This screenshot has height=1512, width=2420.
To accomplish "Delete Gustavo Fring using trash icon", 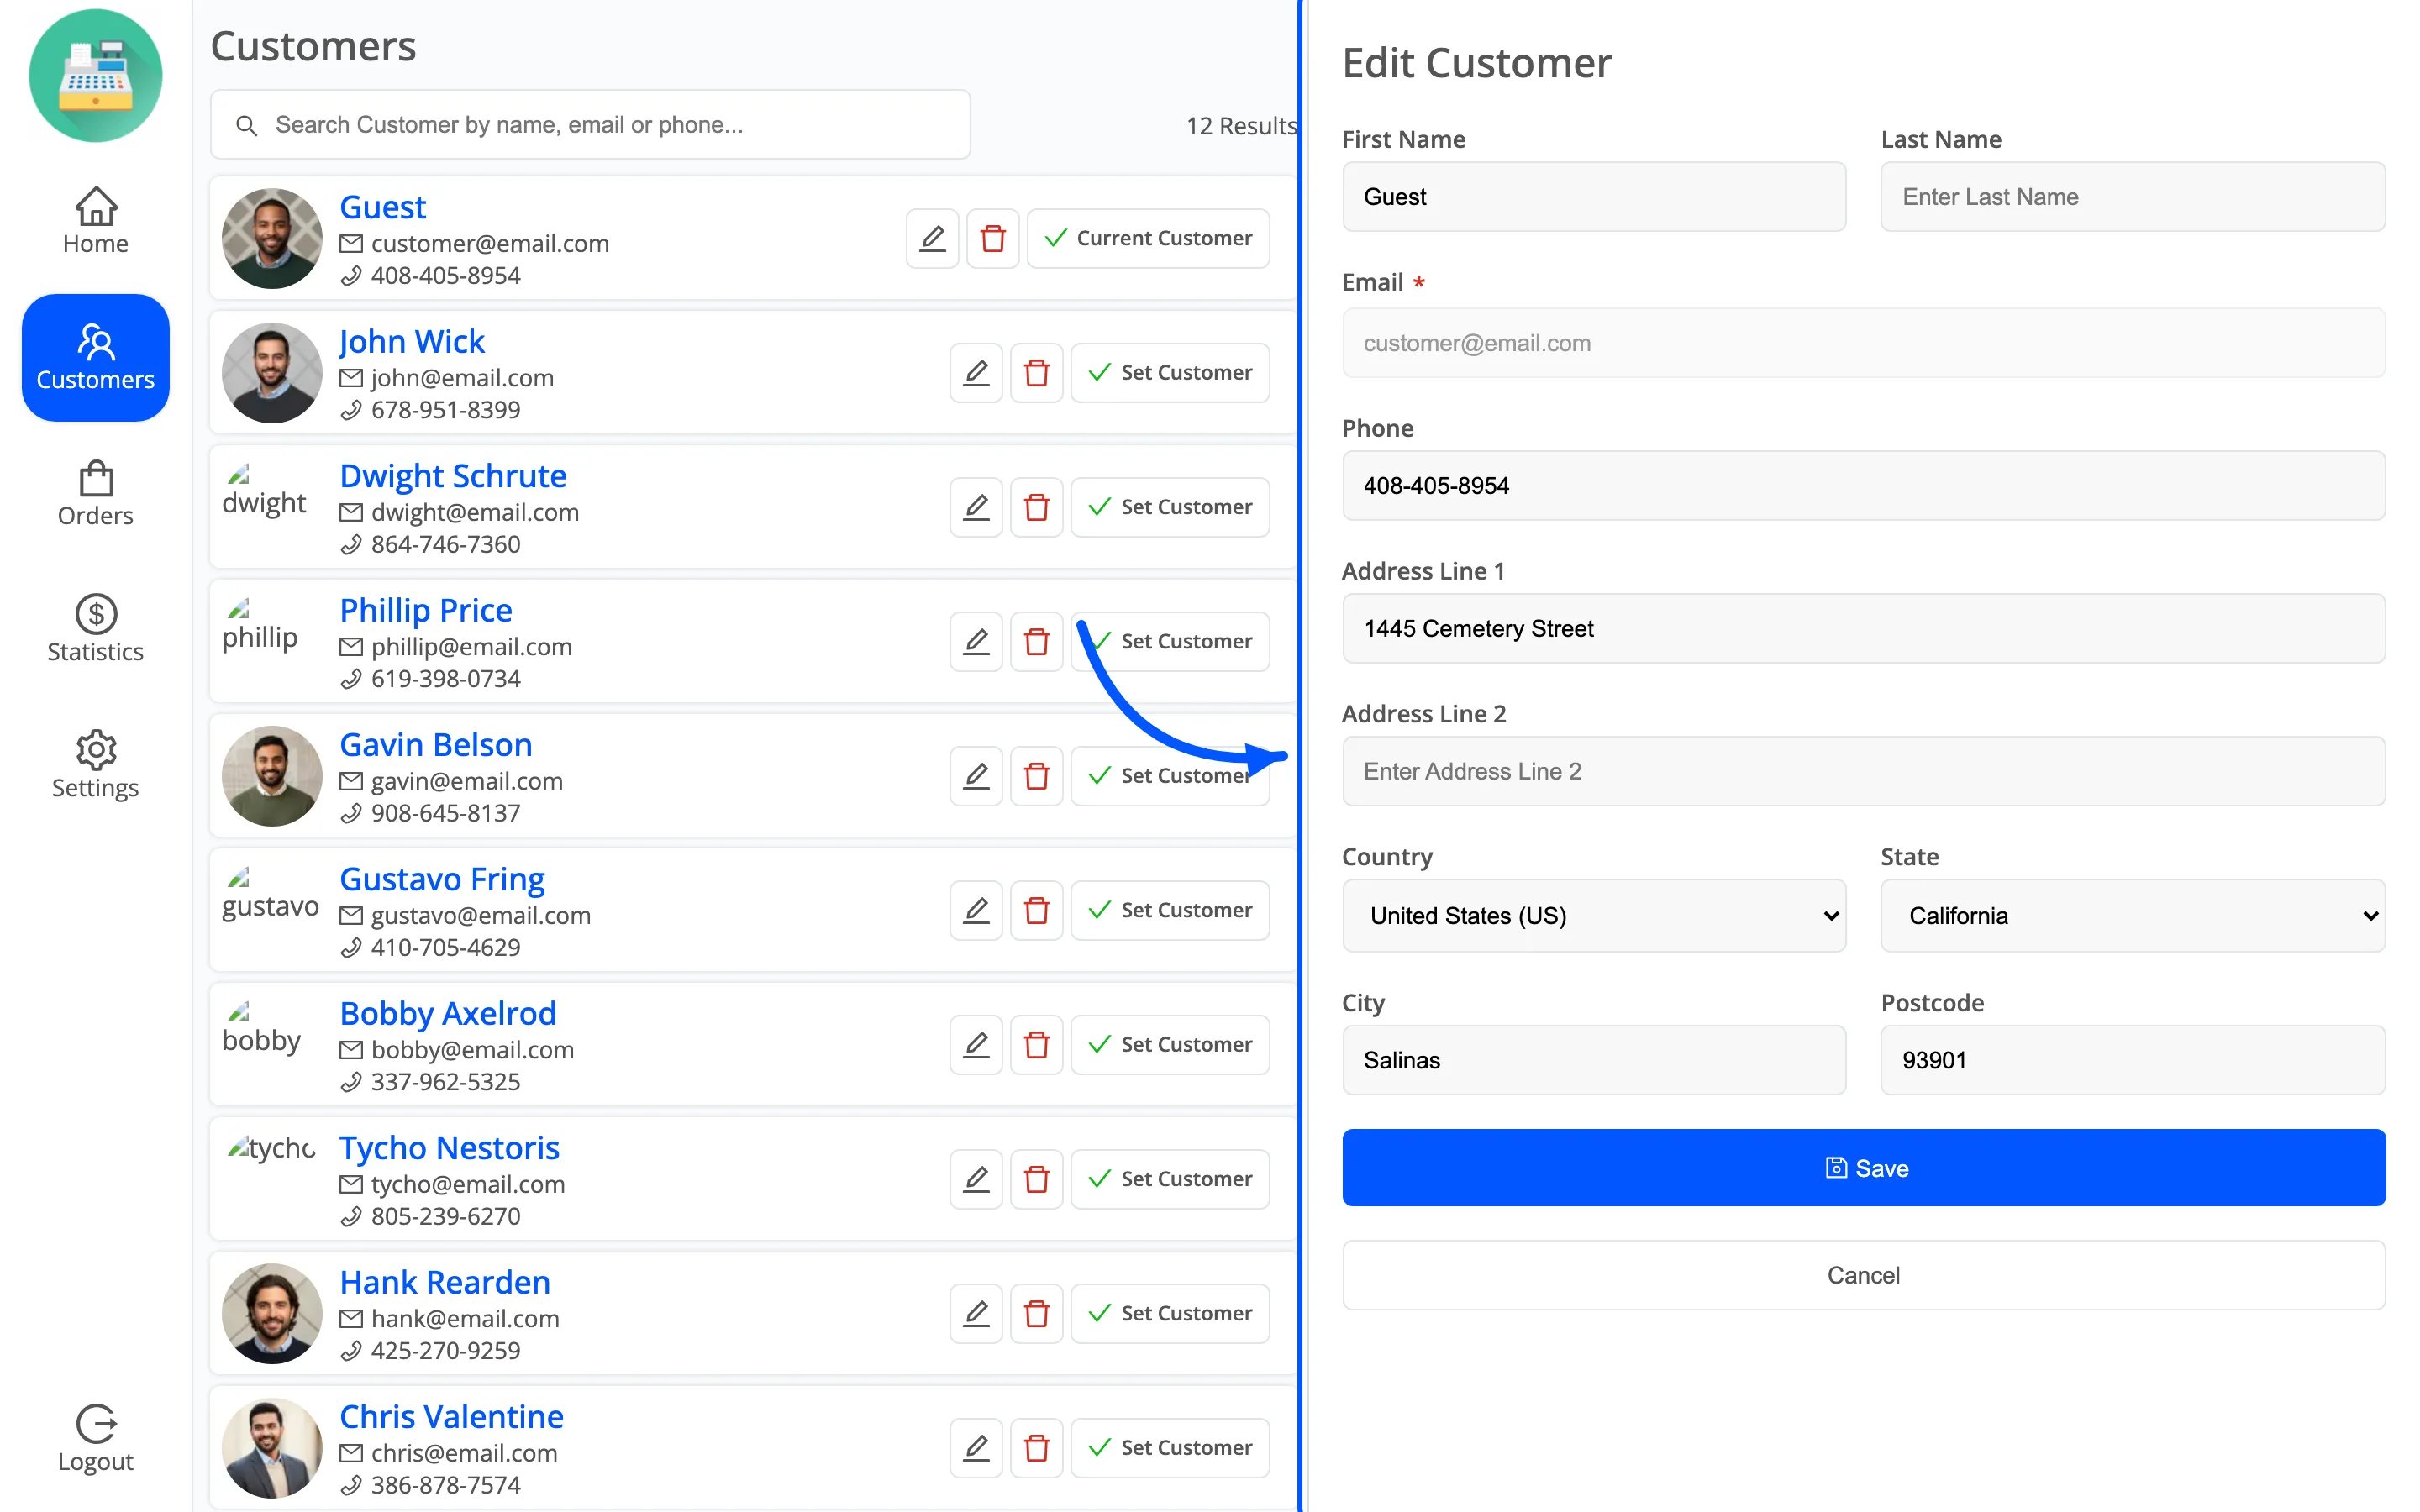I will (1037, 910).
